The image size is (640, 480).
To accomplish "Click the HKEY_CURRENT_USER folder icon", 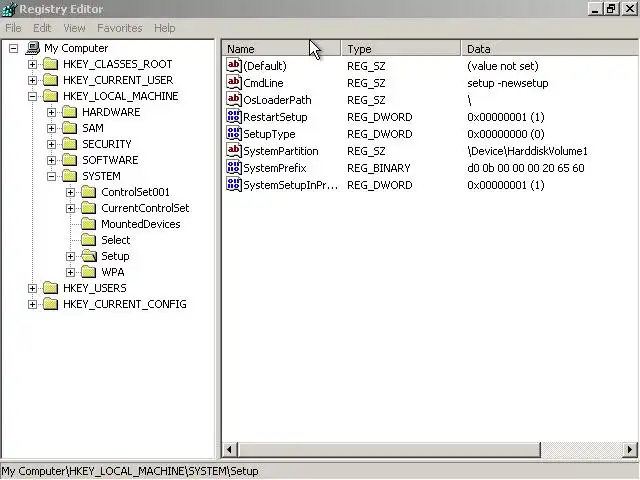I will tap(51, 80).
